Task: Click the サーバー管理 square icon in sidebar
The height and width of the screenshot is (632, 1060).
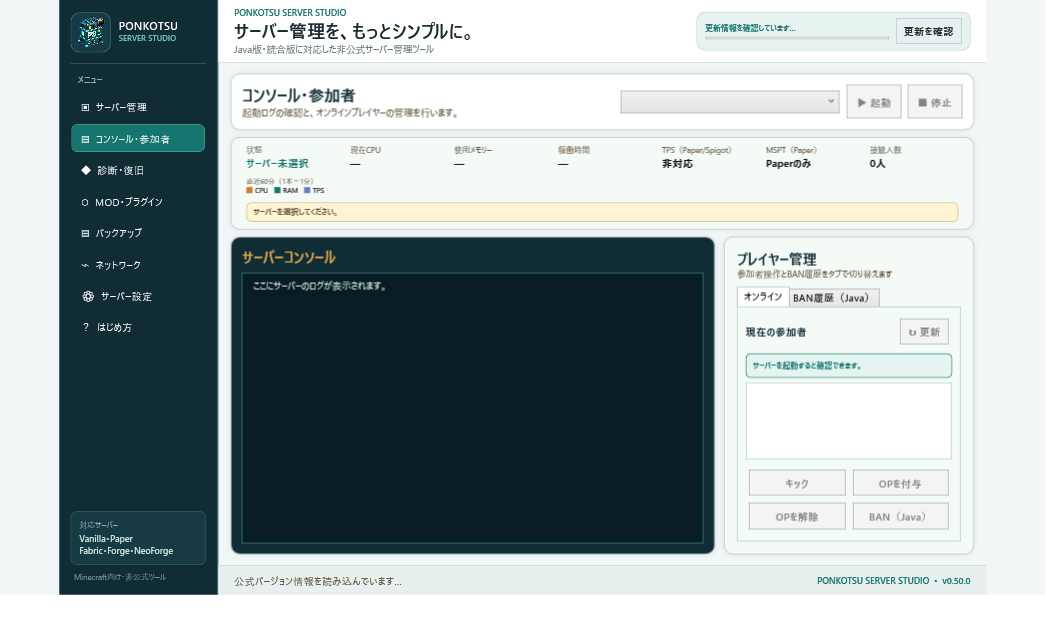Action: [85, 107]
